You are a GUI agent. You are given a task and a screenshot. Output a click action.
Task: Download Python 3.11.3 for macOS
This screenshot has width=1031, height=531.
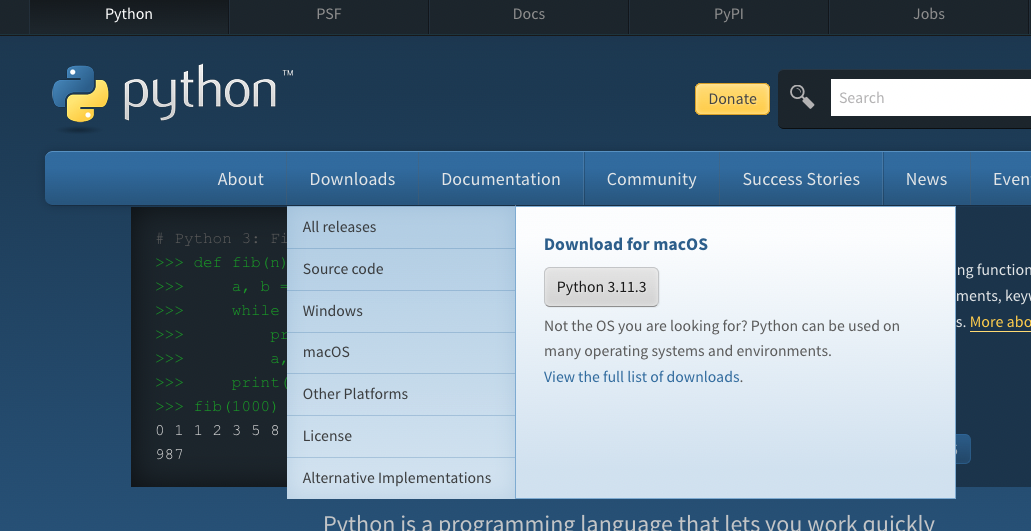601,287
